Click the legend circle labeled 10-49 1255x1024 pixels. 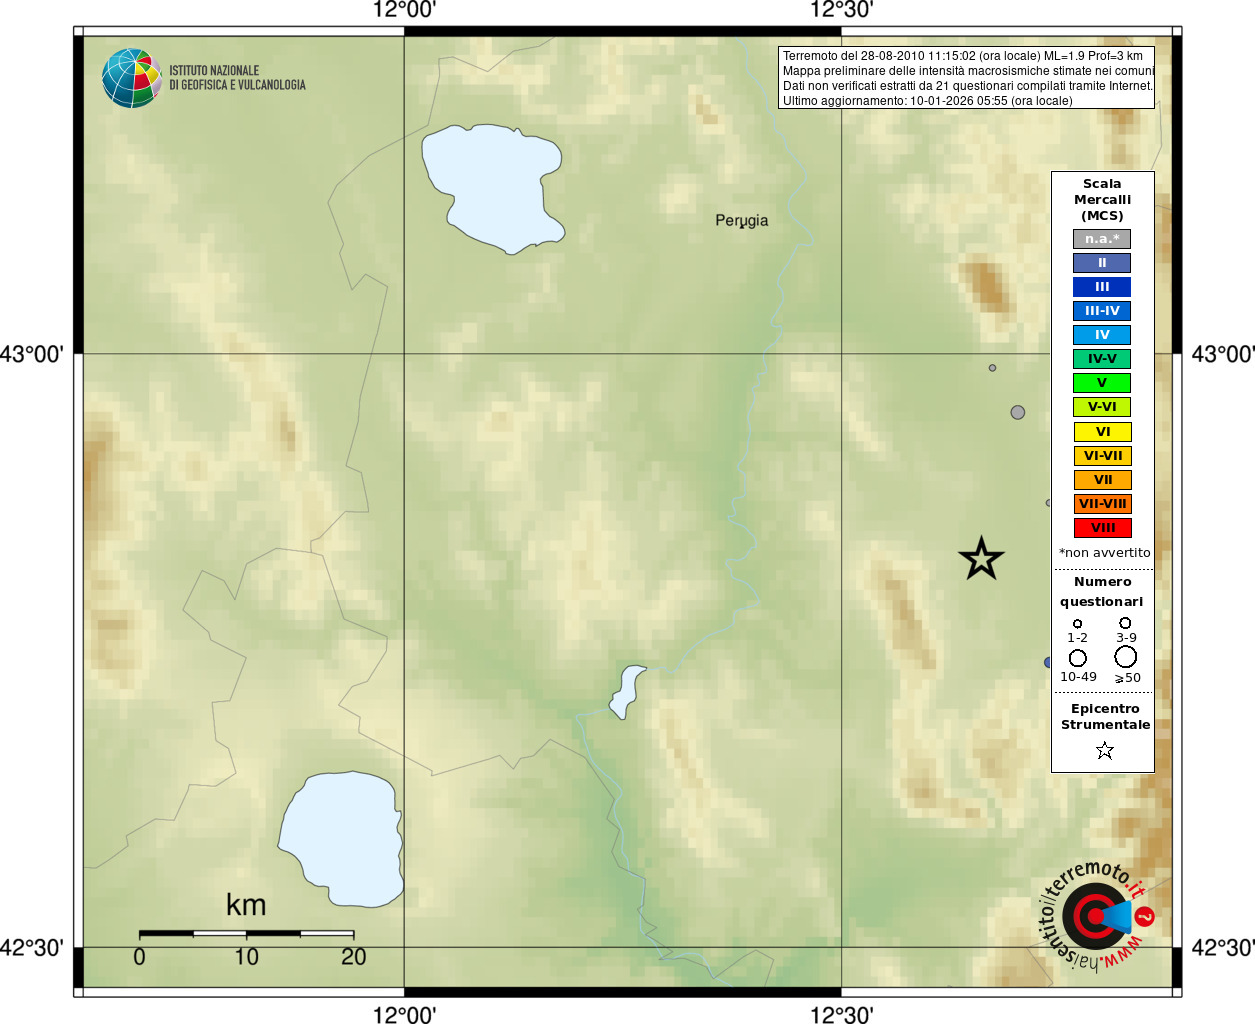(x=1078, y=658)
